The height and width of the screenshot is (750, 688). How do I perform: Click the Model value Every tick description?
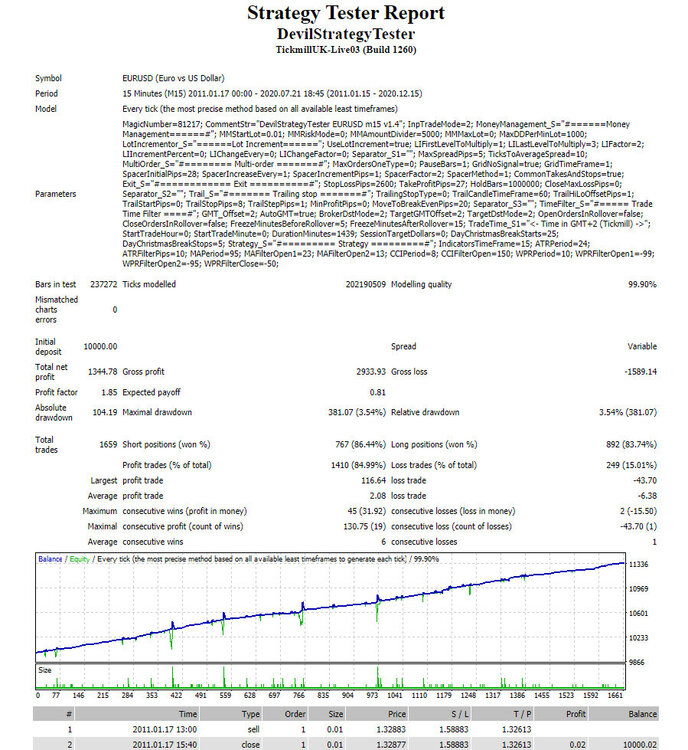(x=260, y=109)
